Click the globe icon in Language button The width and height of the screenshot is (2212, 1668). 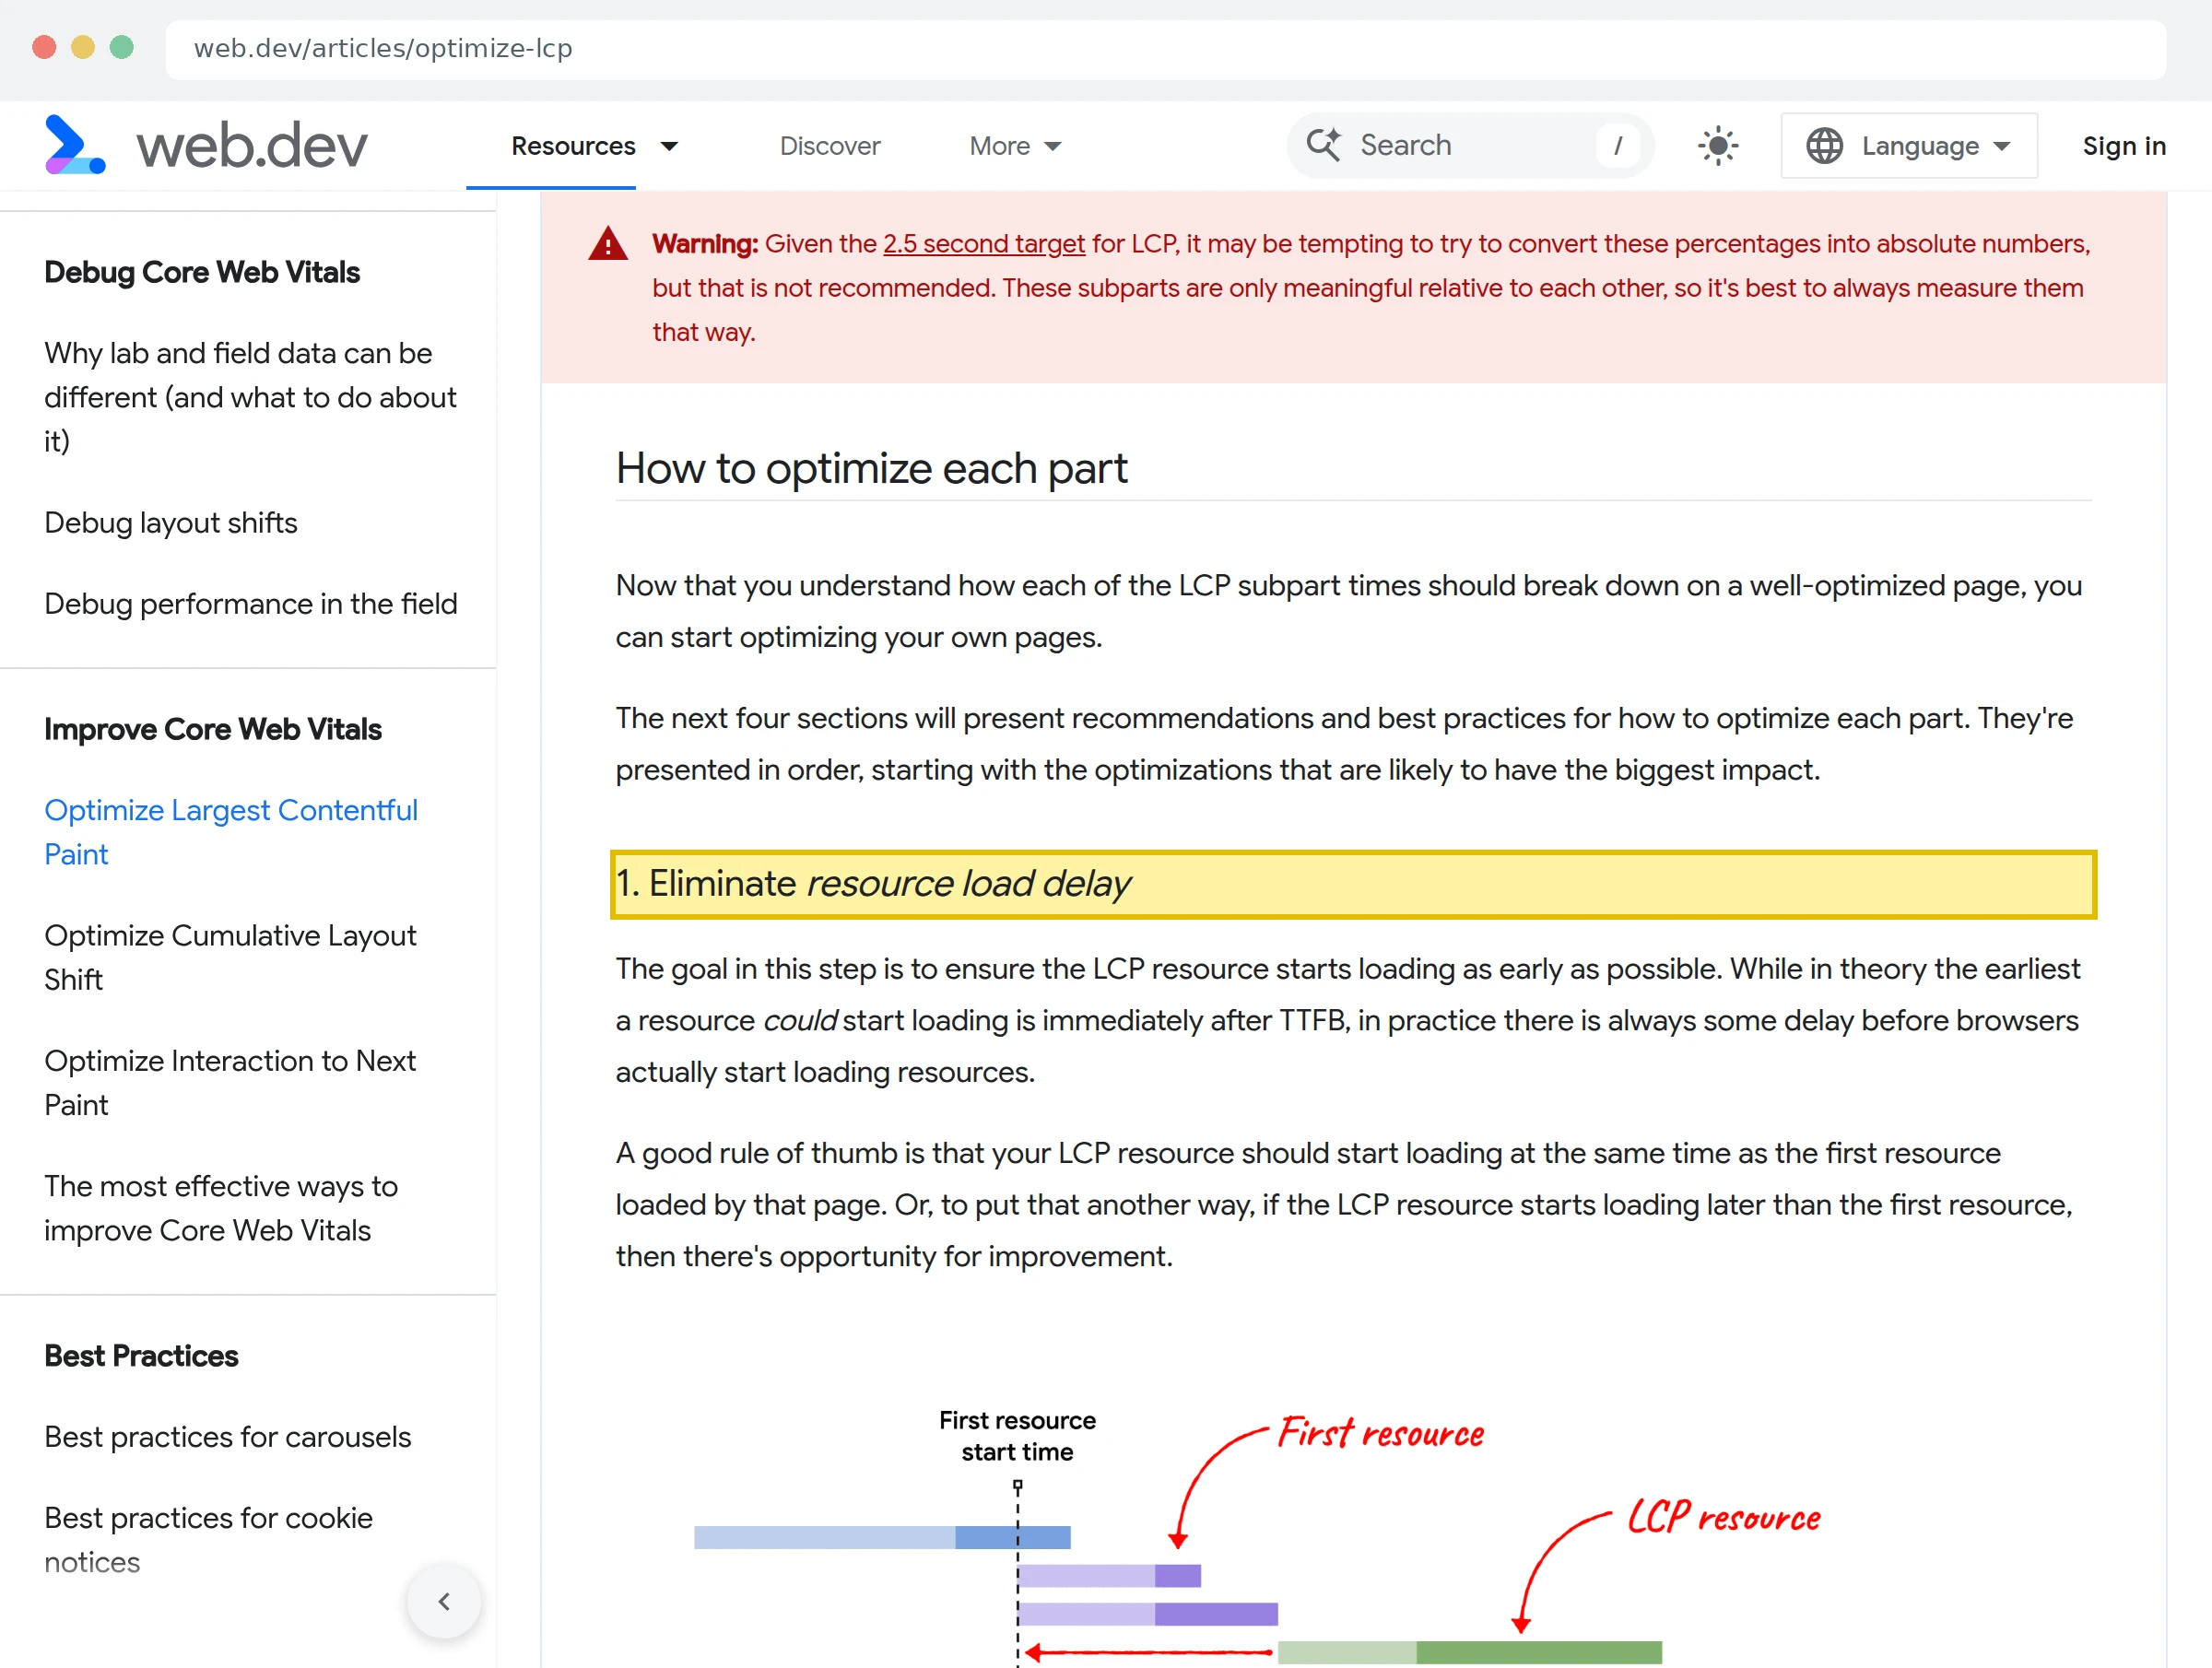click(1824, 146)
